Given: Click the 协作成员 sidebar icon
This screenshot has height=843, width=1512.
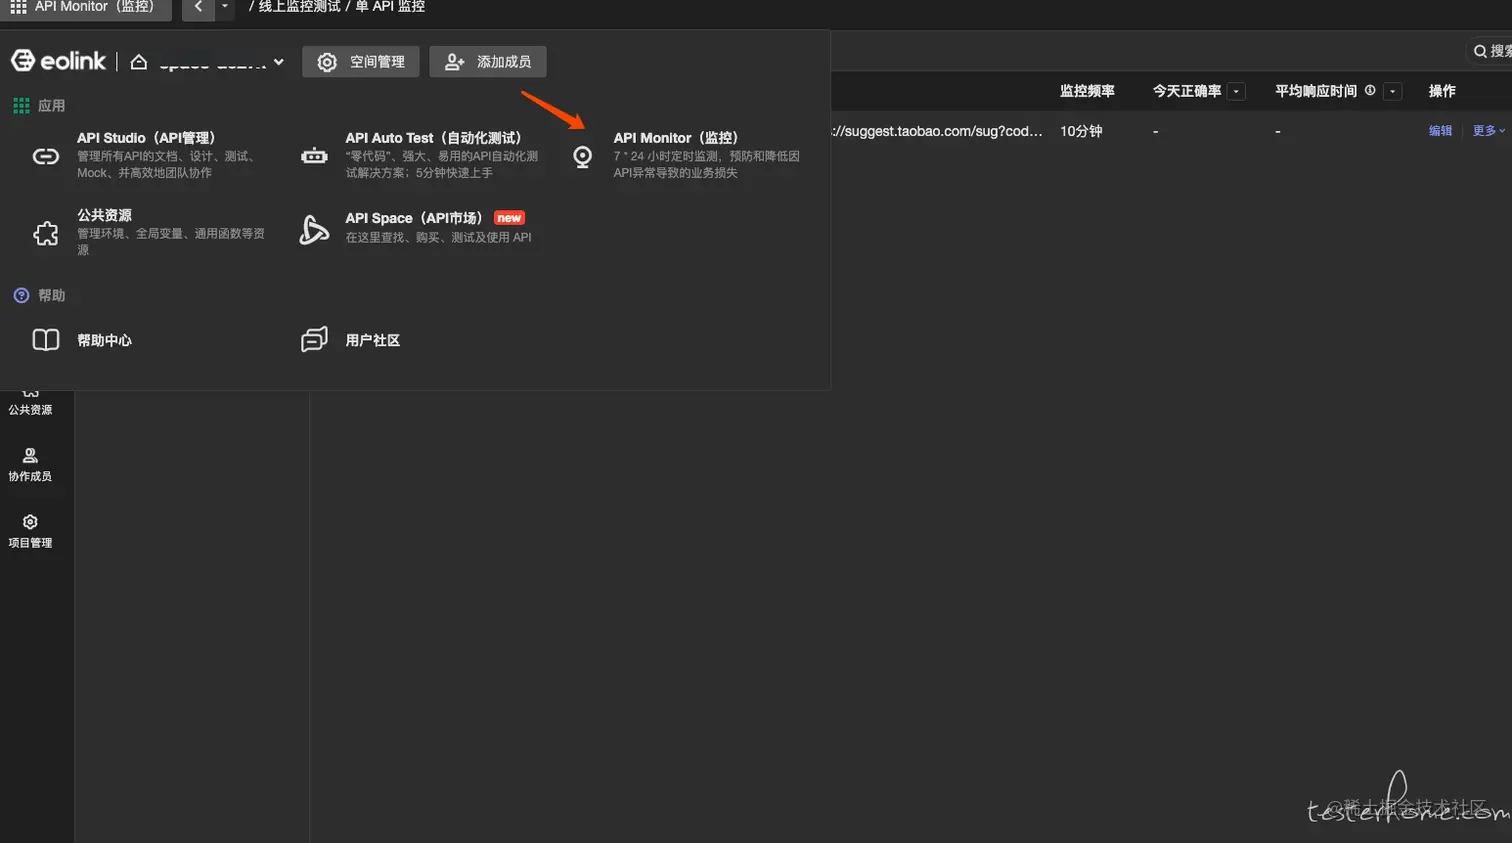Looking at the screenshot, I should tap(30, 455).
